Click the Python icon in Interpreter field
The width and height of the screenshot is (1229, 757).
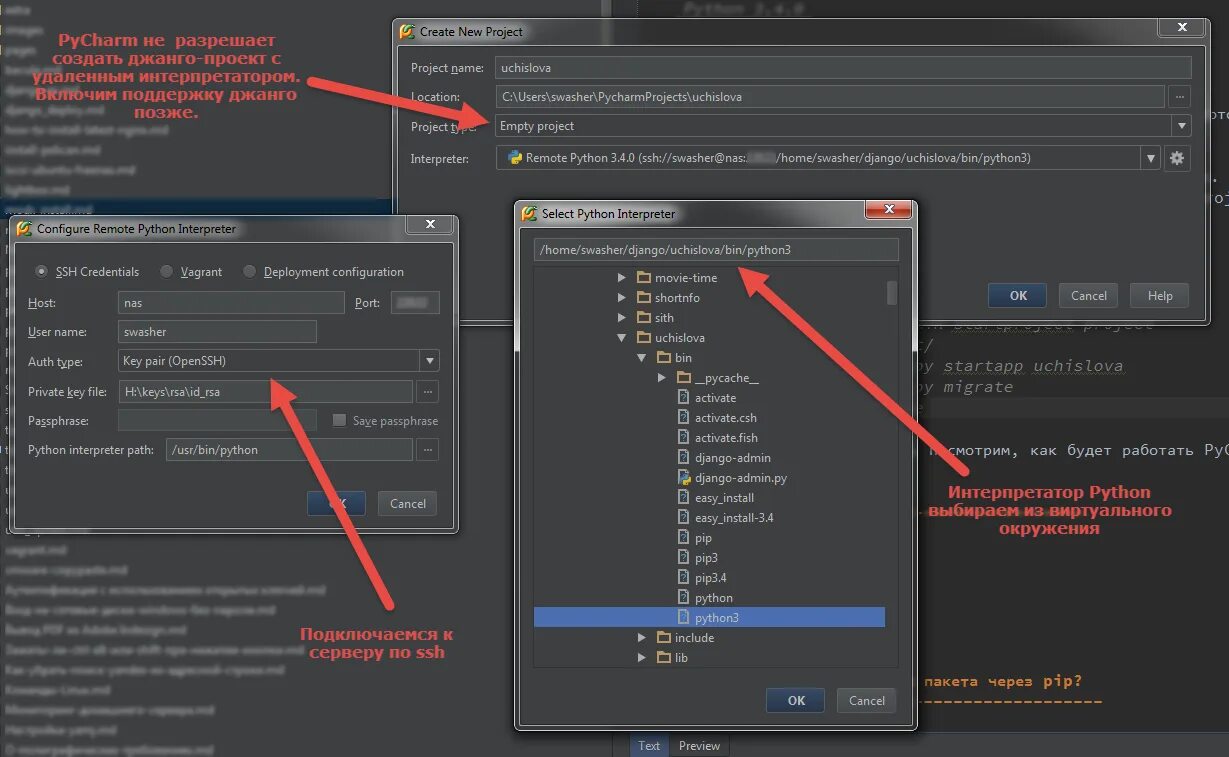(x=514, y=158)
